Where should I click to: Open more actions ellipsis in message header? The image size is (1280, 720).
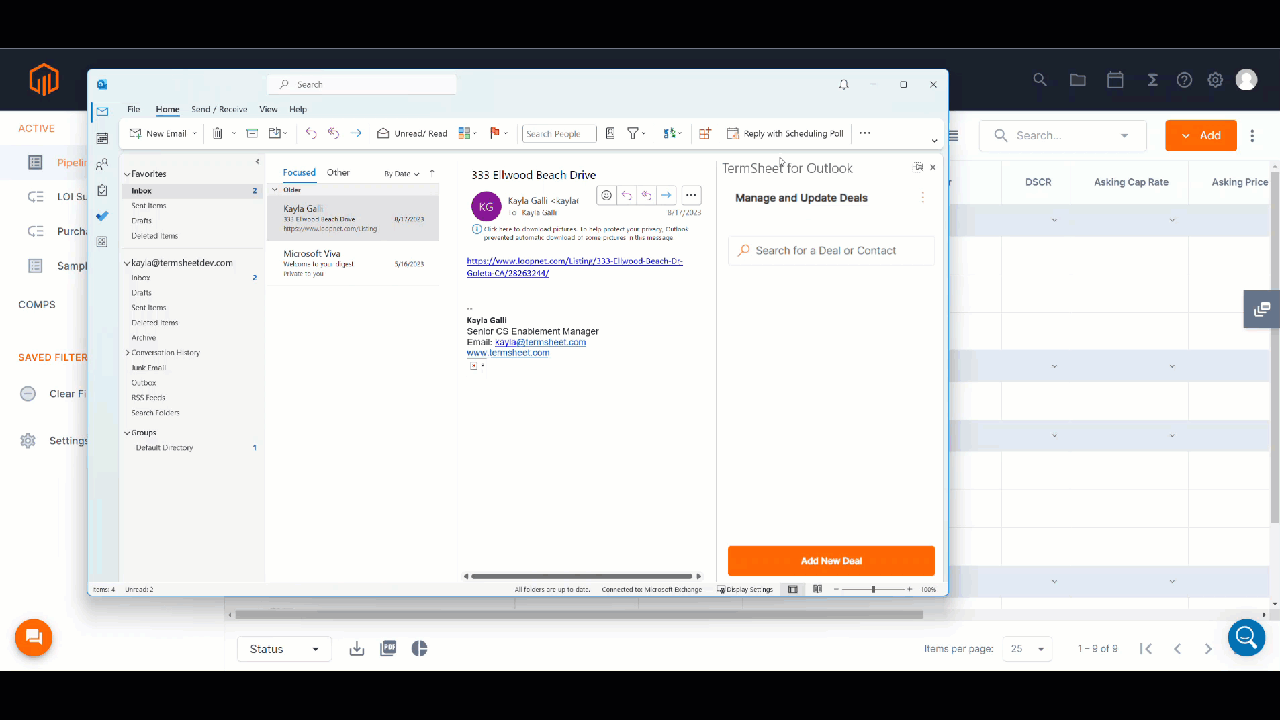pos(691,195)
